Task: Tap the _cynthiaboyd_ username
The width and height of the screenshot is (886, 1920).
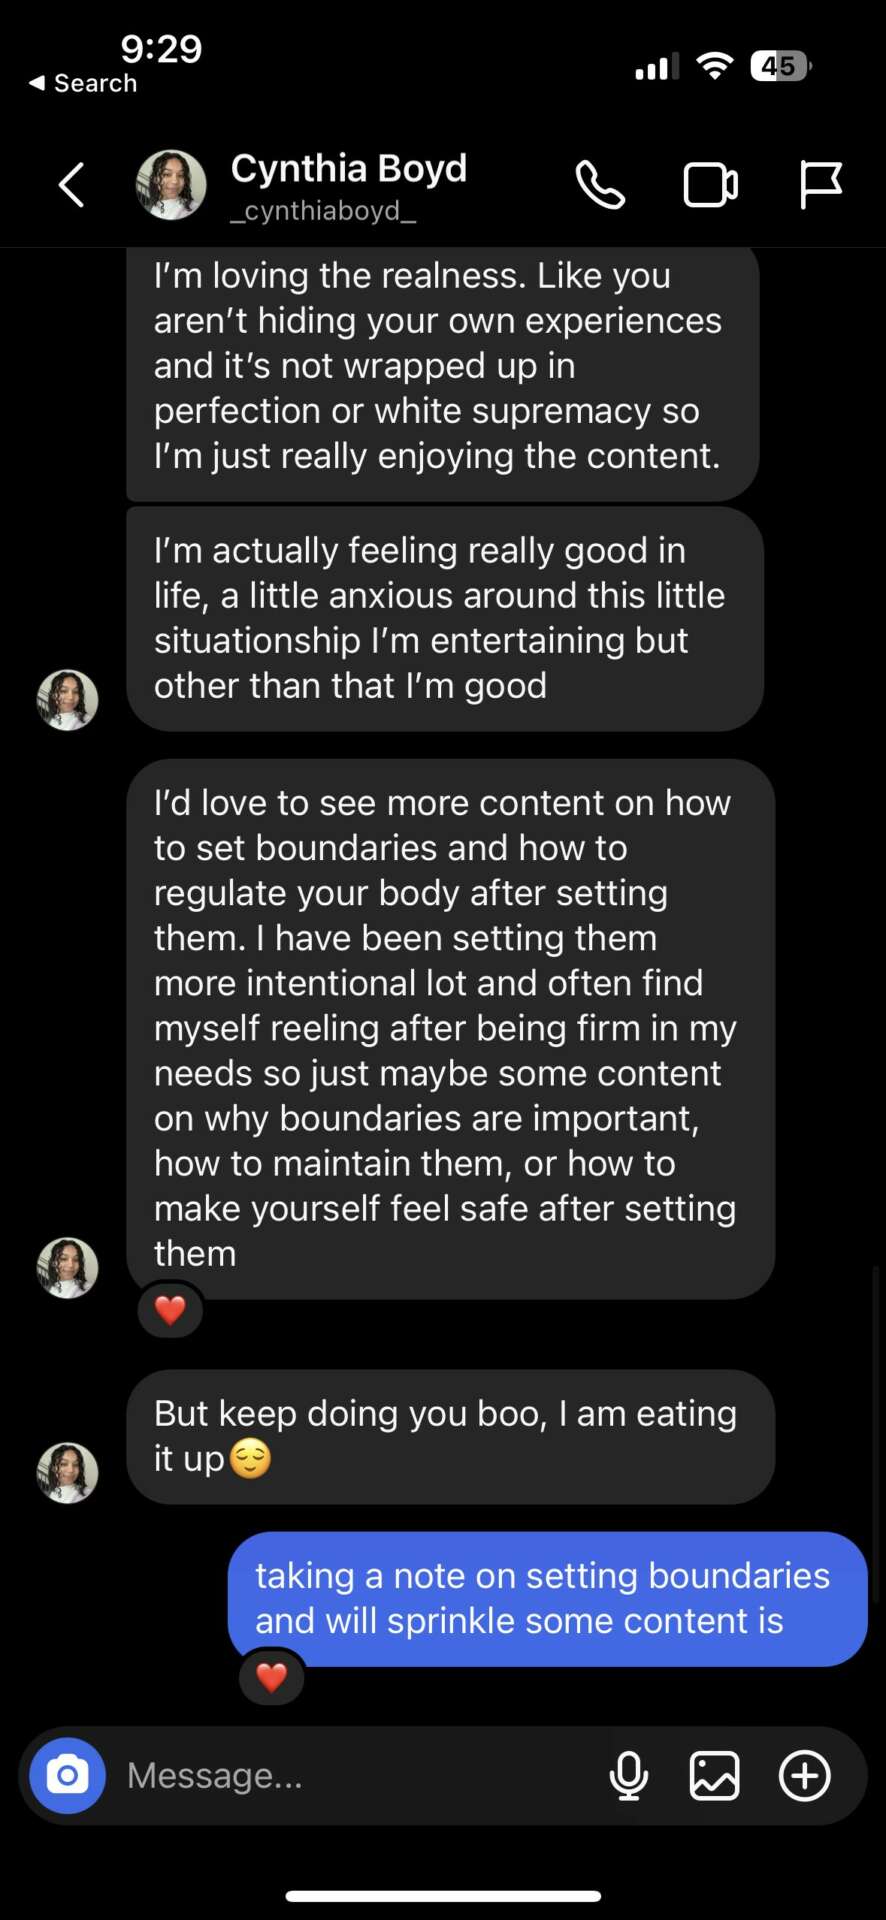Action: point(323,211)
